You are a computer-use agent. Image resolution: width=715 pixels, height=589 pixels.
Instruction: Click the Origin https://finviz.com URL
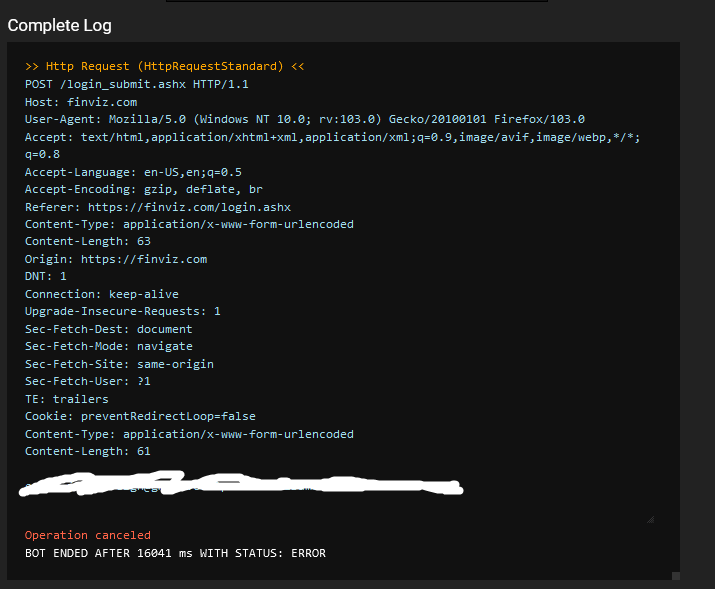pos(144,259)
